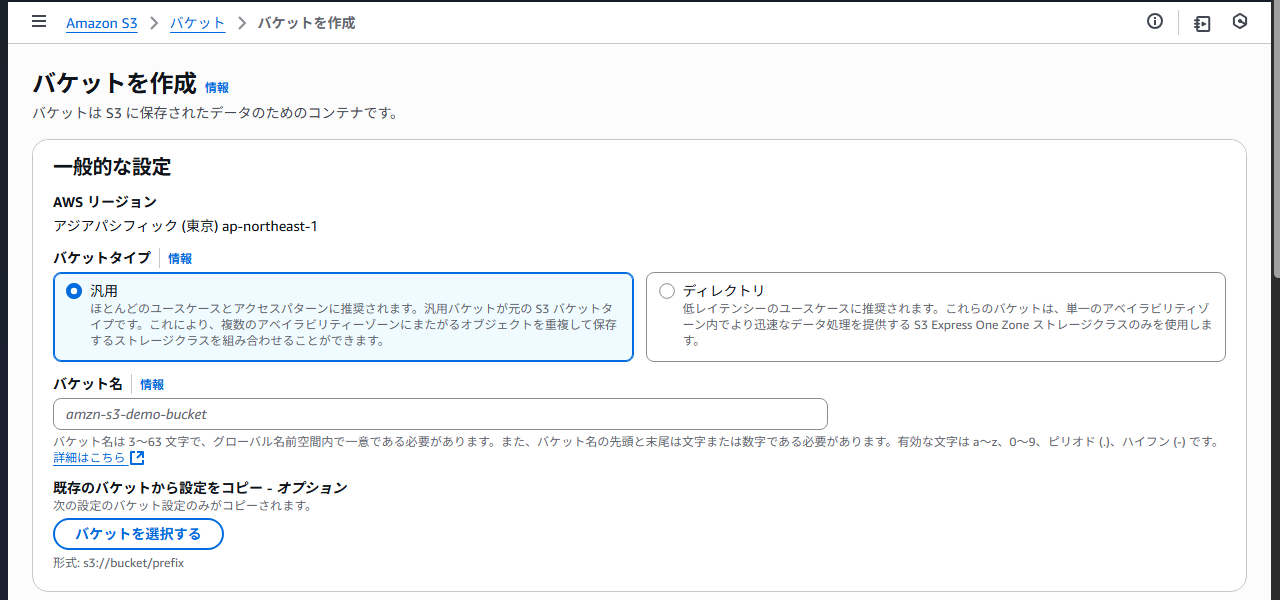The width and height of the screenshot is (1280, 600).
Task: Choose the ディレクトリ bucket type radio button
Action: 667,290
